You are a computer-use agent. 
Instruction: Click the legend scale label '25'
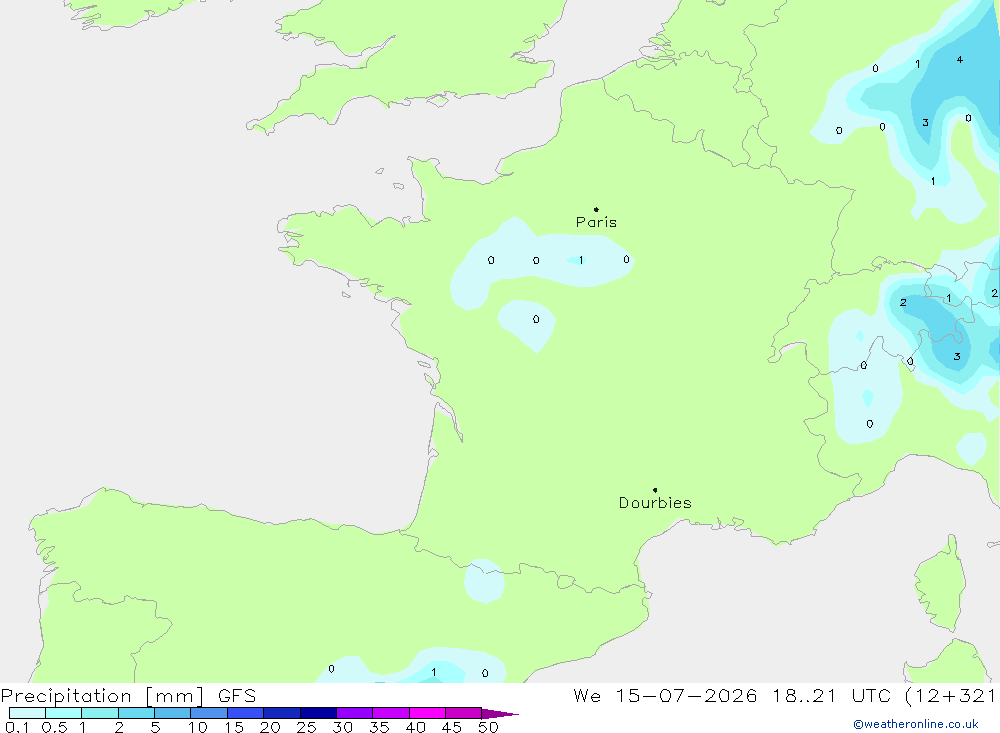(307, 727)
